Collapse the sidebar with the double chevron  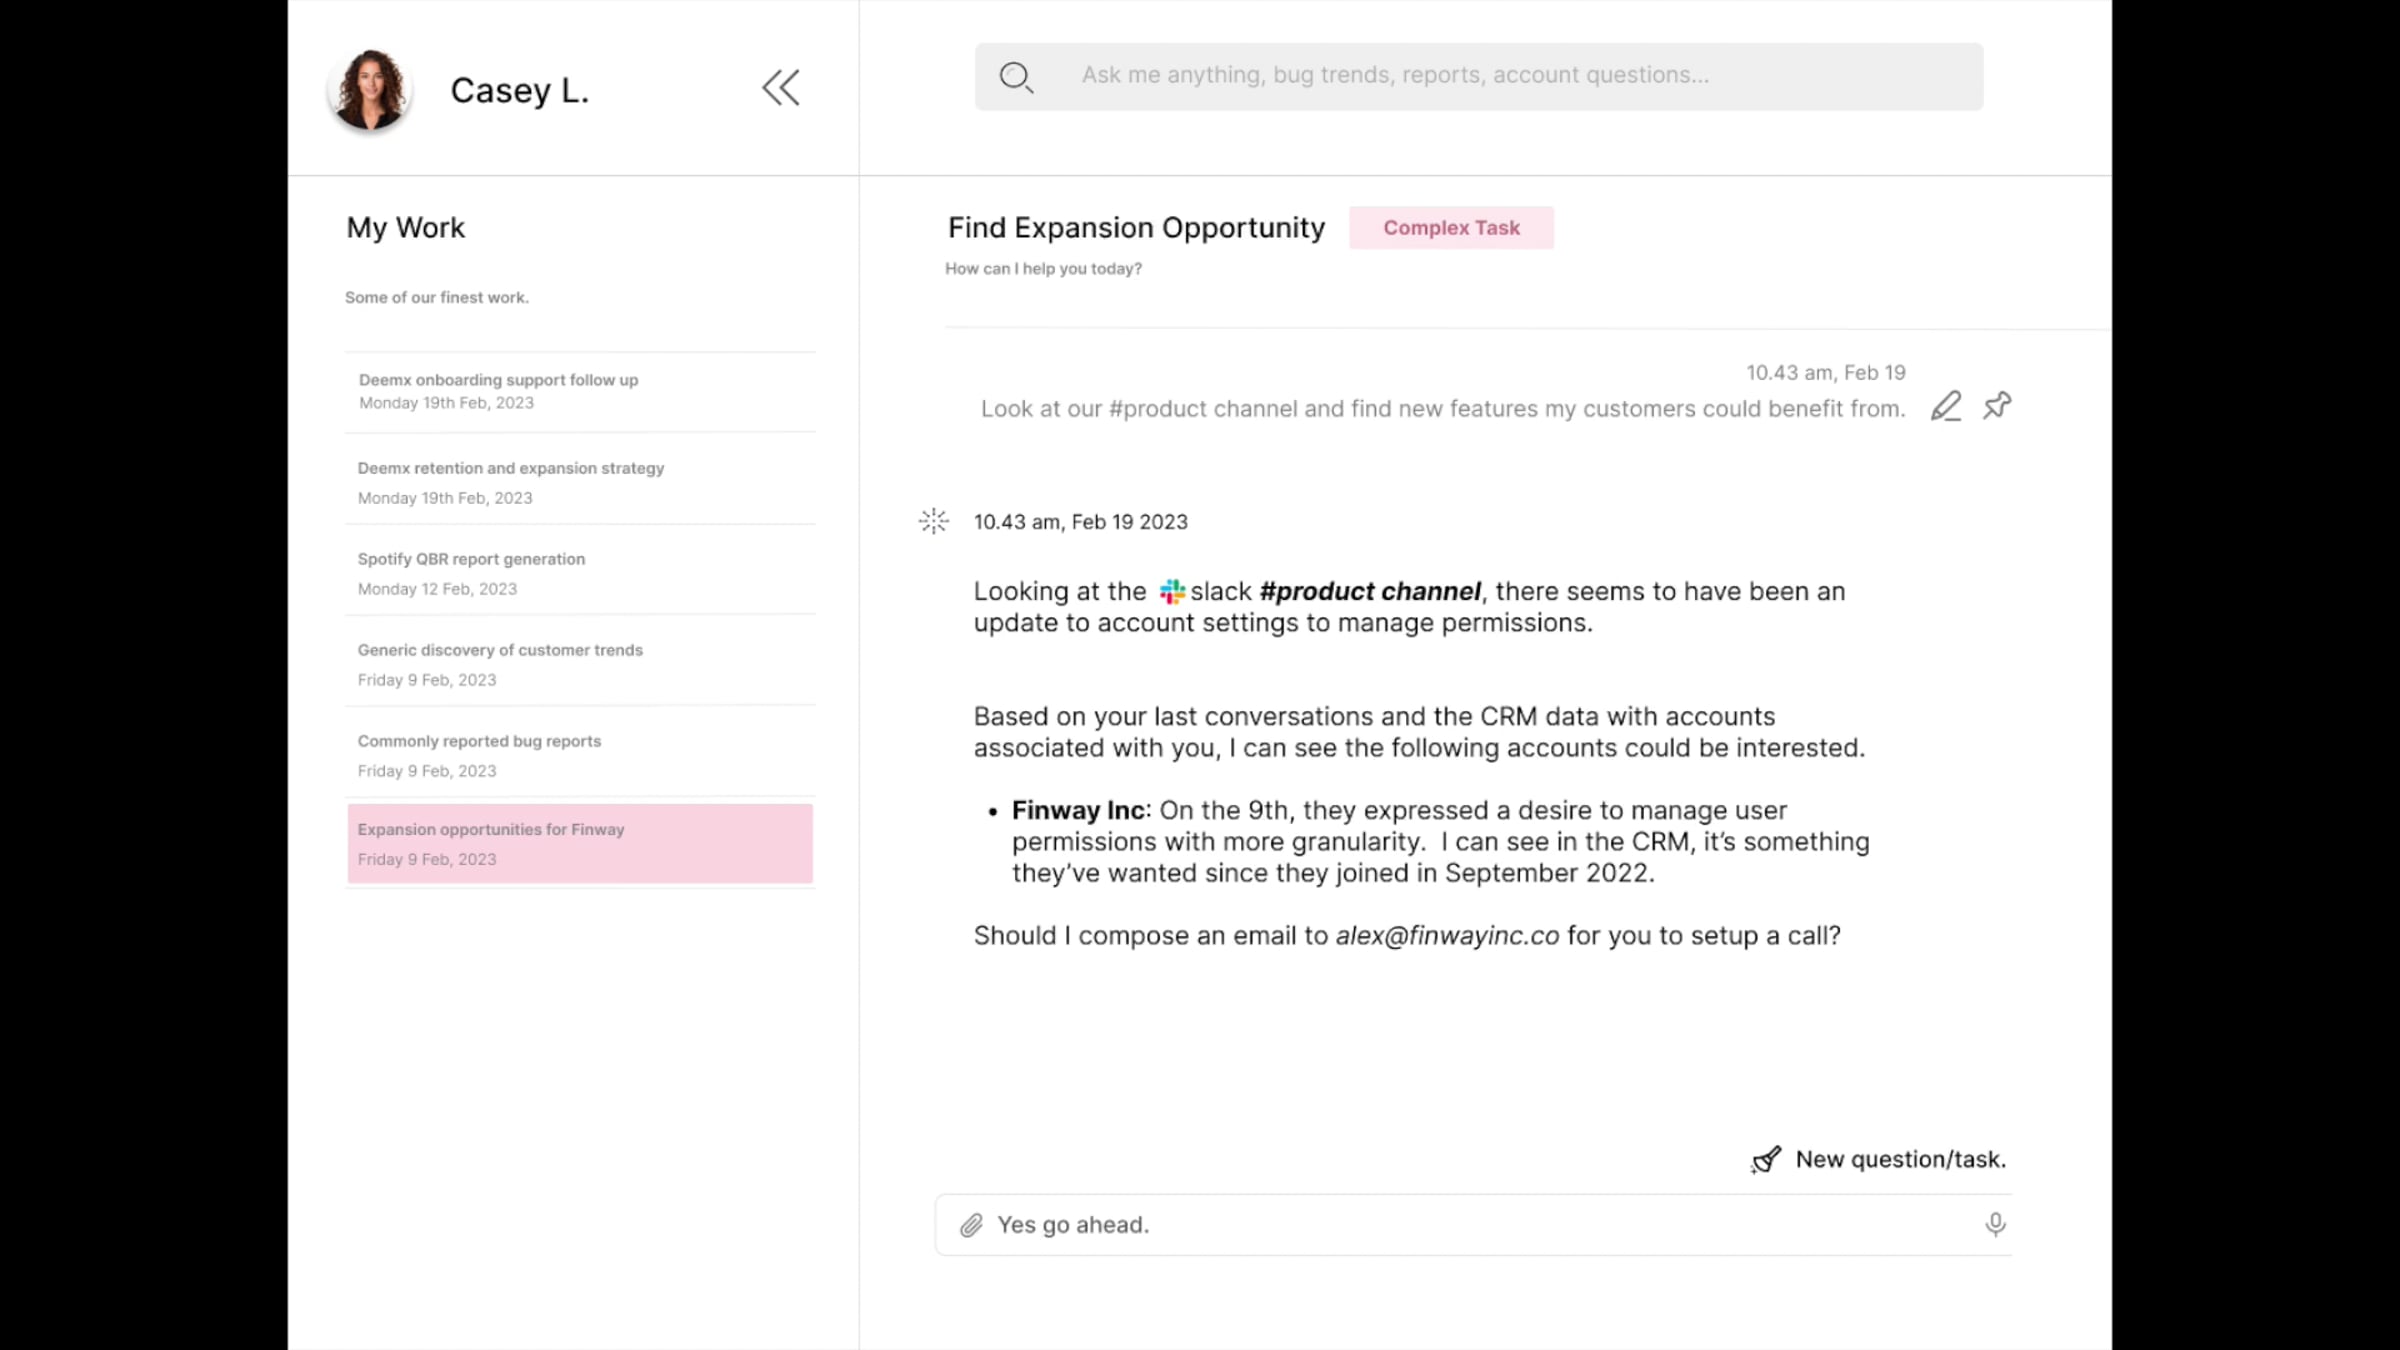click(x=781, y=88)
